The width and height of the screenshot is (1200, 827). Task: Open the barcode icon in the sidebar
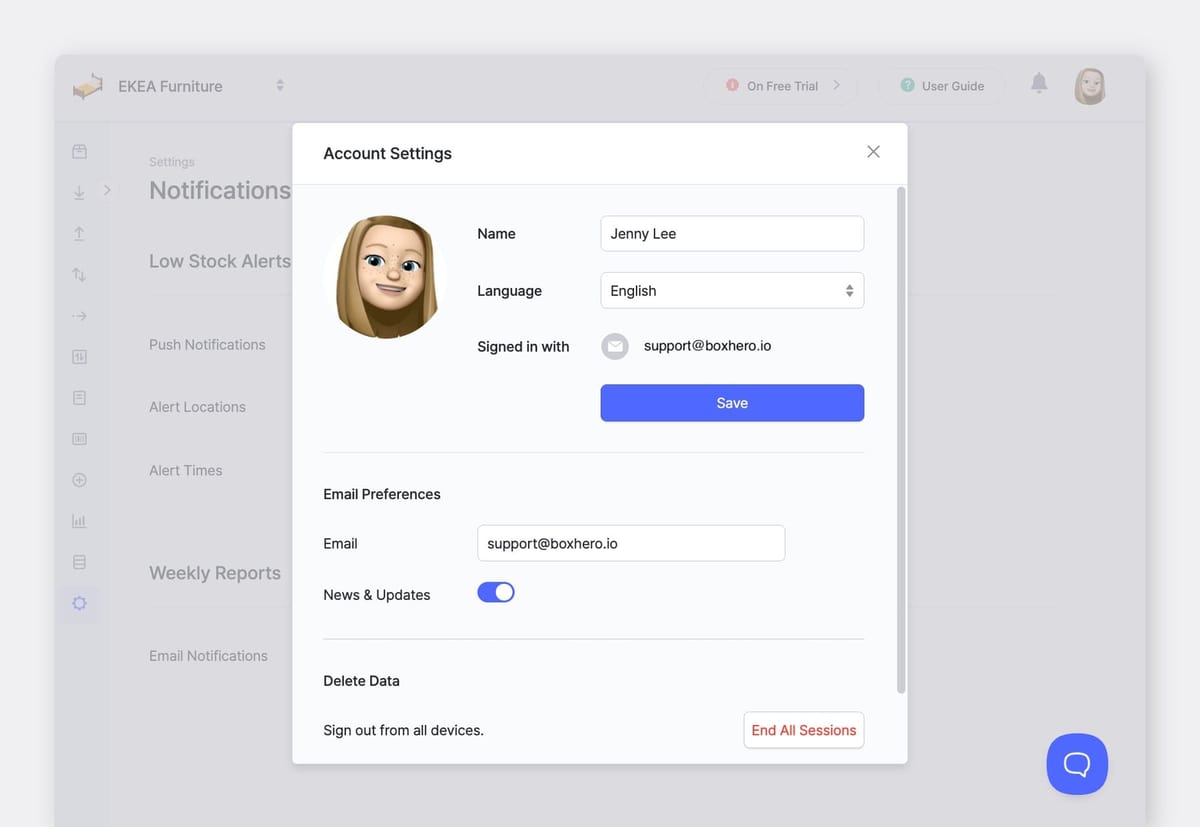(80, 439)
